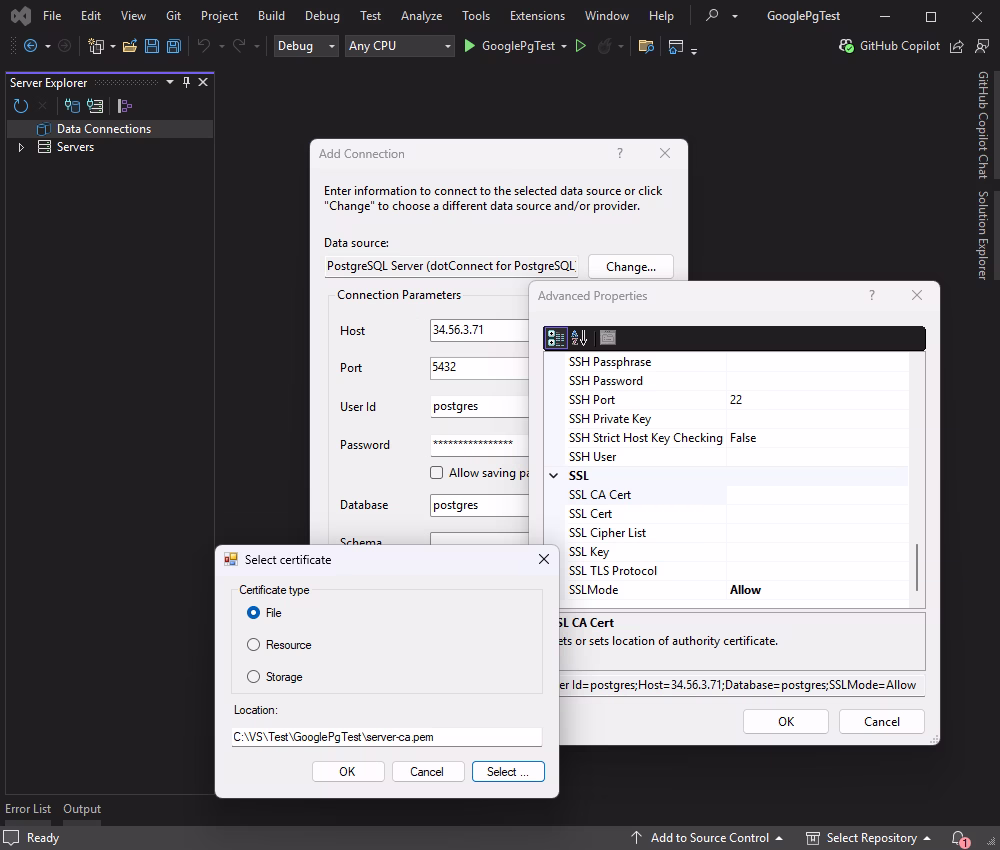
Task: Select the File certificate type
Action: pos(254,613)
